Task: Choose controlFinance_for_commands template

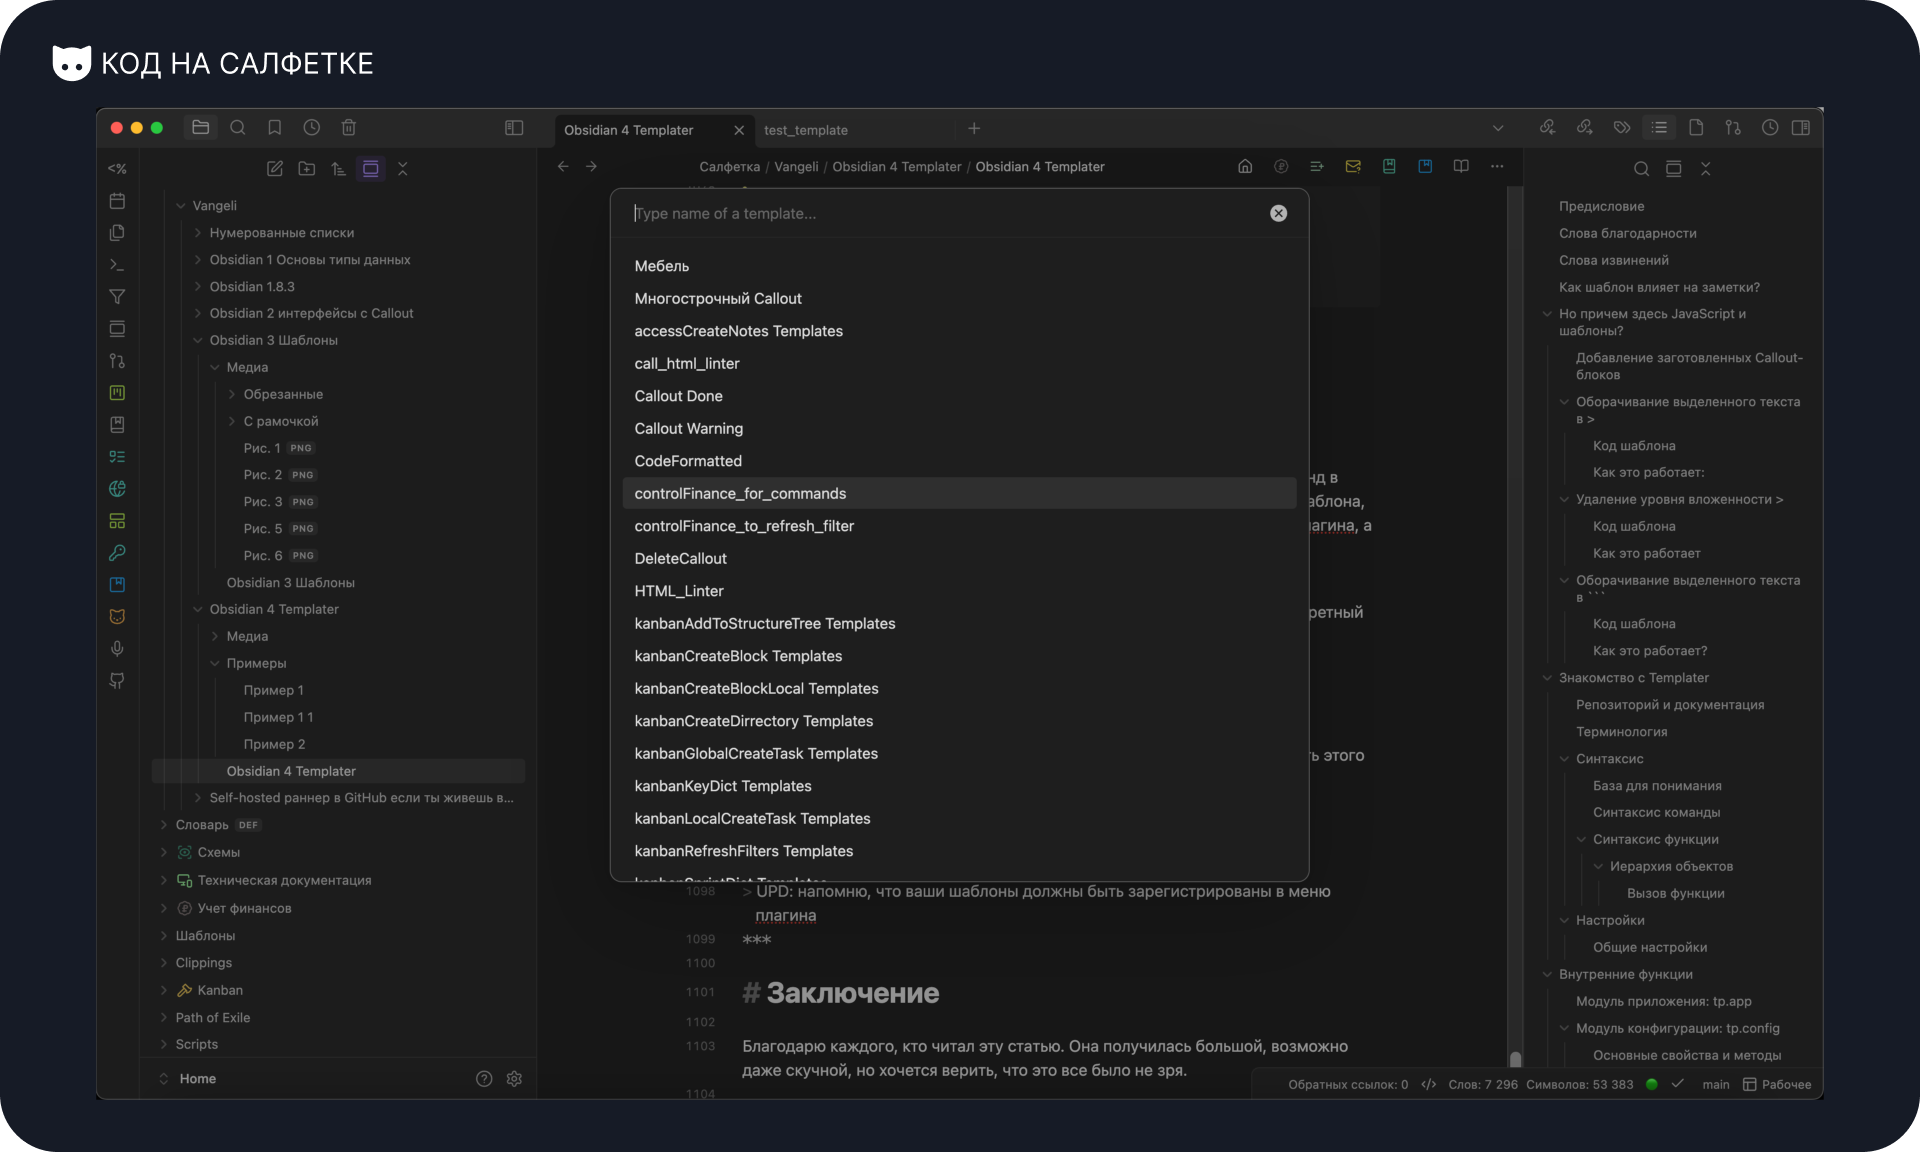Action: coord(959,493)
